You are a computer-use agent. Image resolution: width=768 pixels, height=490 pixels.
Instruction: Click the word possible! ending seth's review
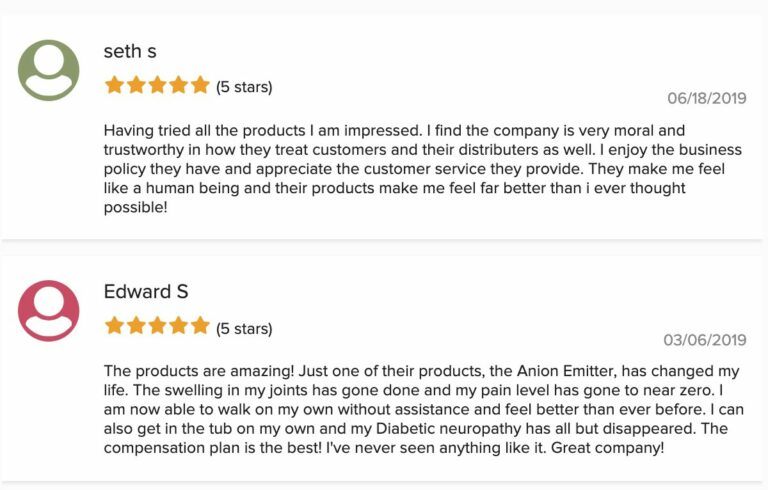click(136, 207)
